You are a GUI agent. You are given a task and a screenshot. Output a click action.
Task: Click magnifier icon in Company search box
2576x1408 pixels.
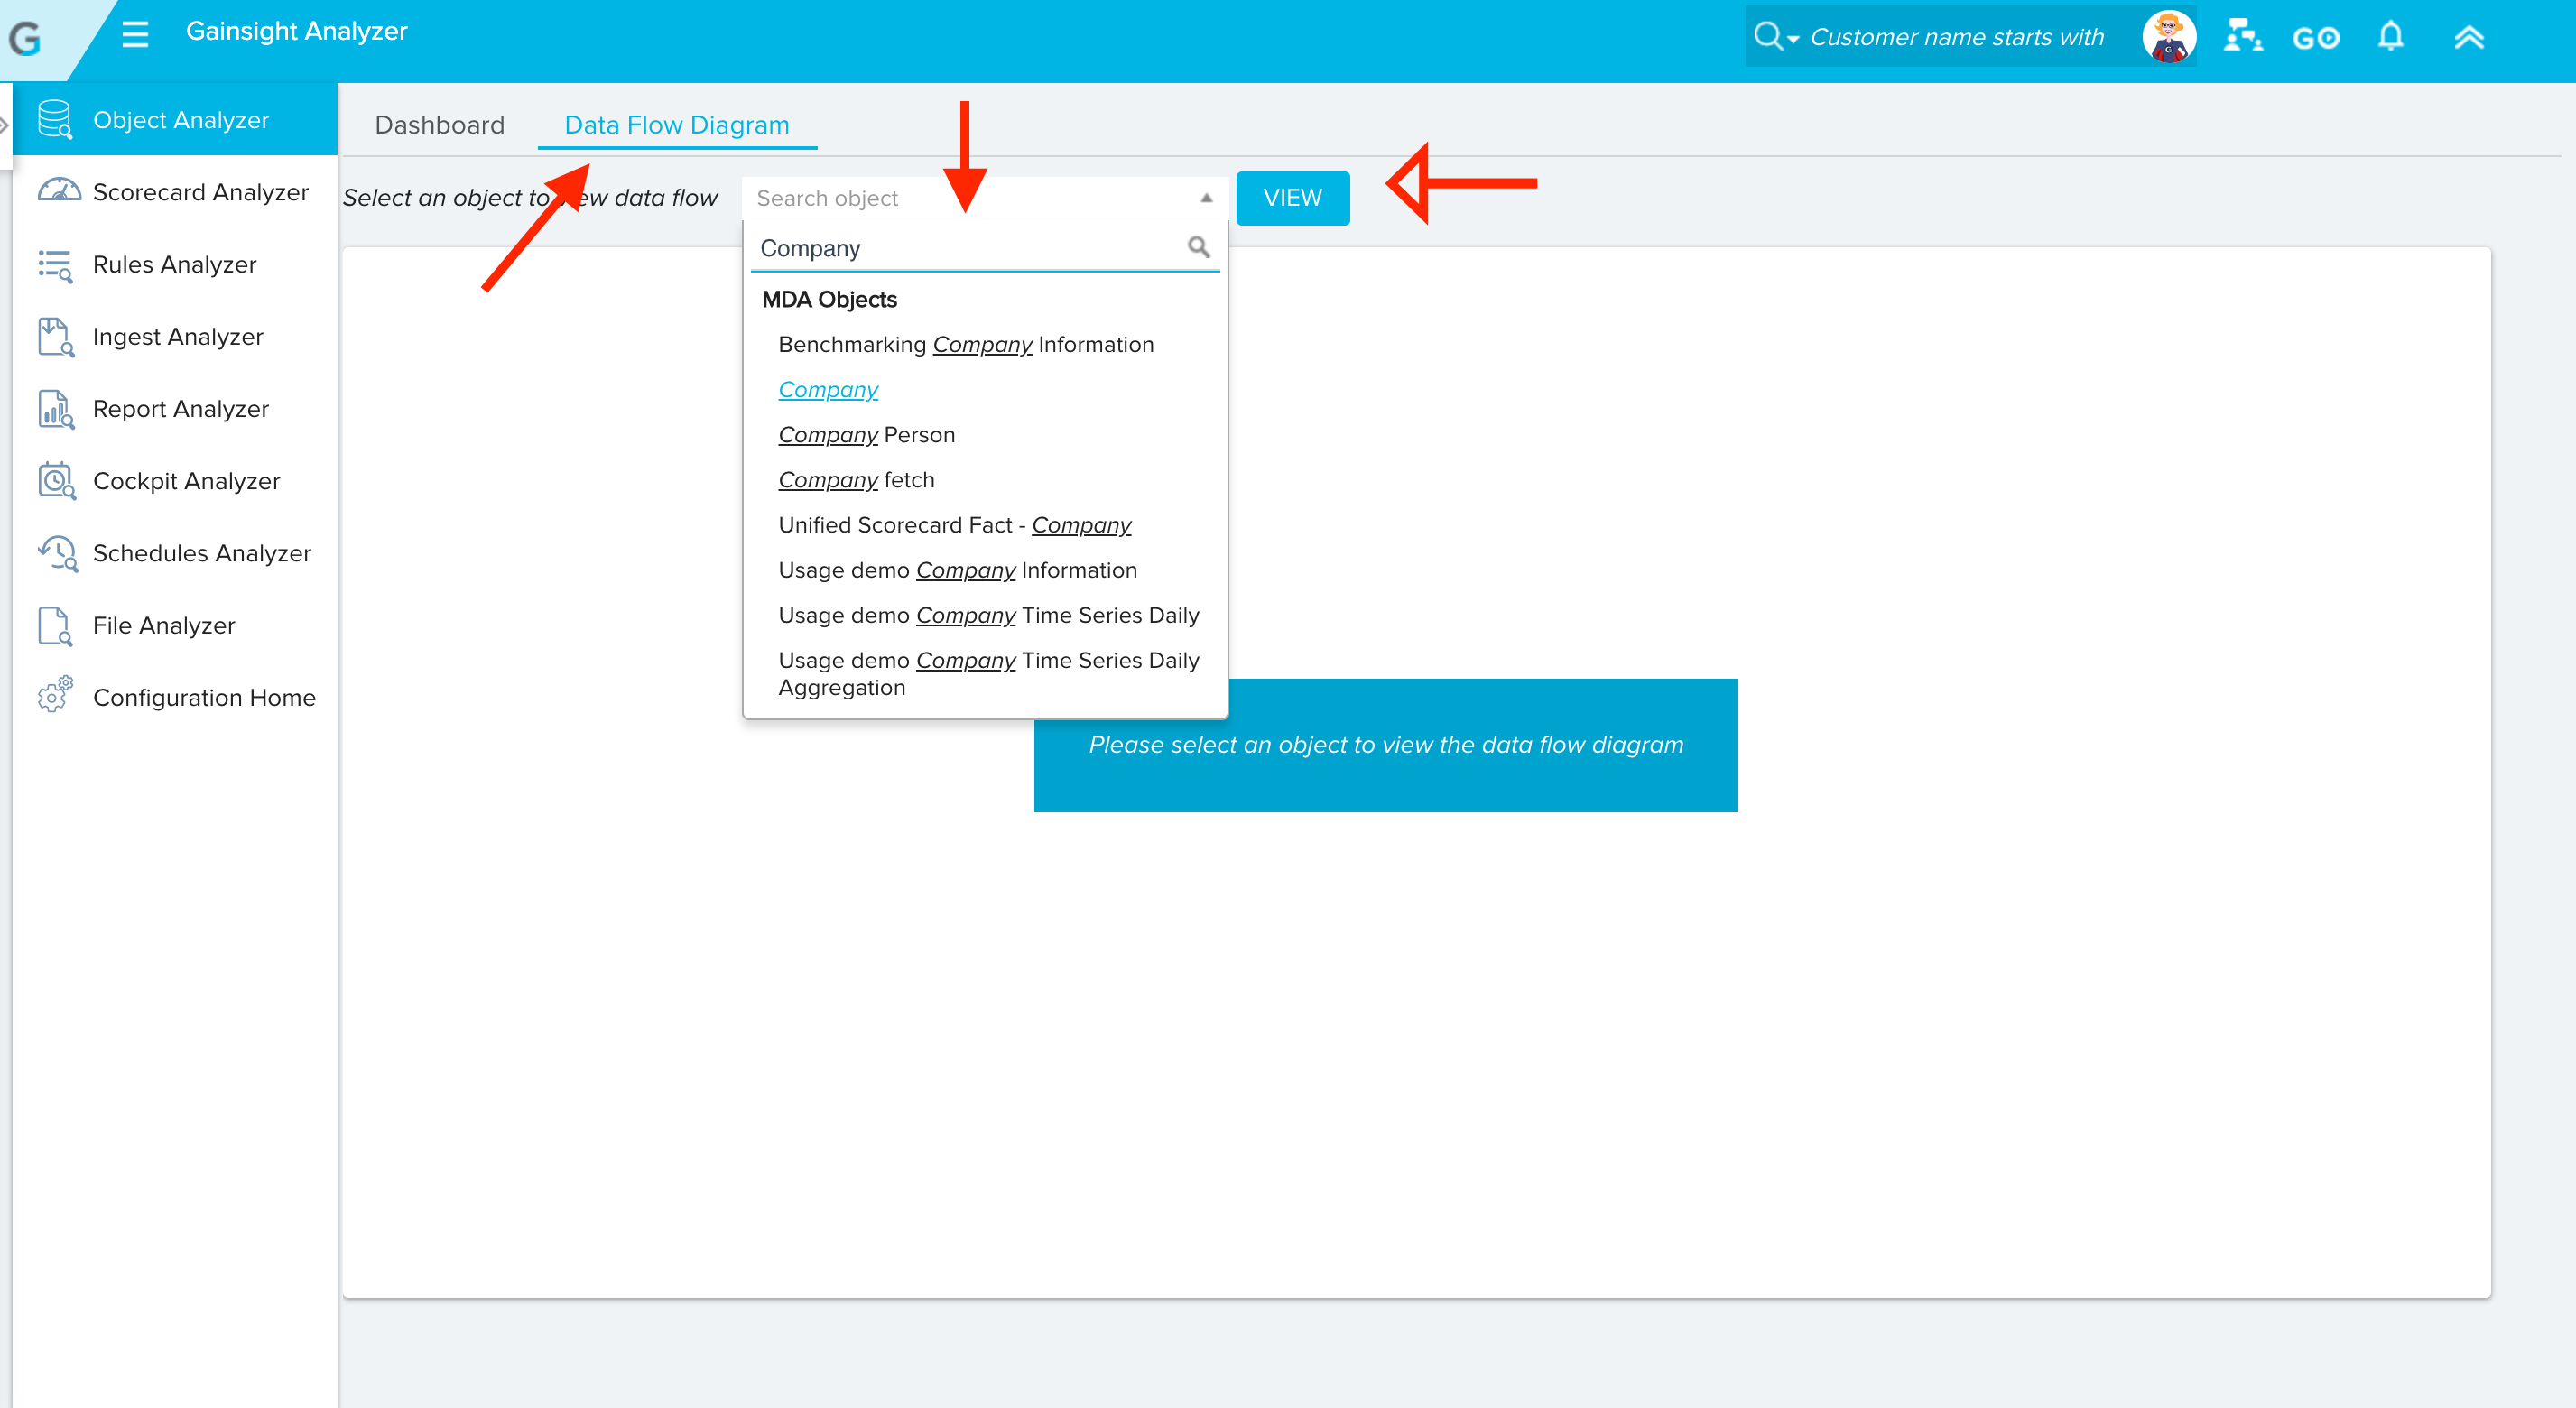point(1198,247)
